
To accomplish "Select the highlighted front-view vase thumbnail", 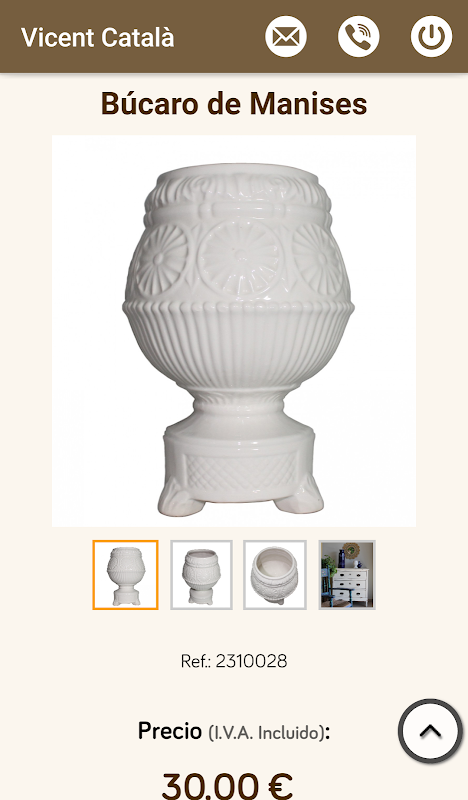I will click(x=126, y=575).
